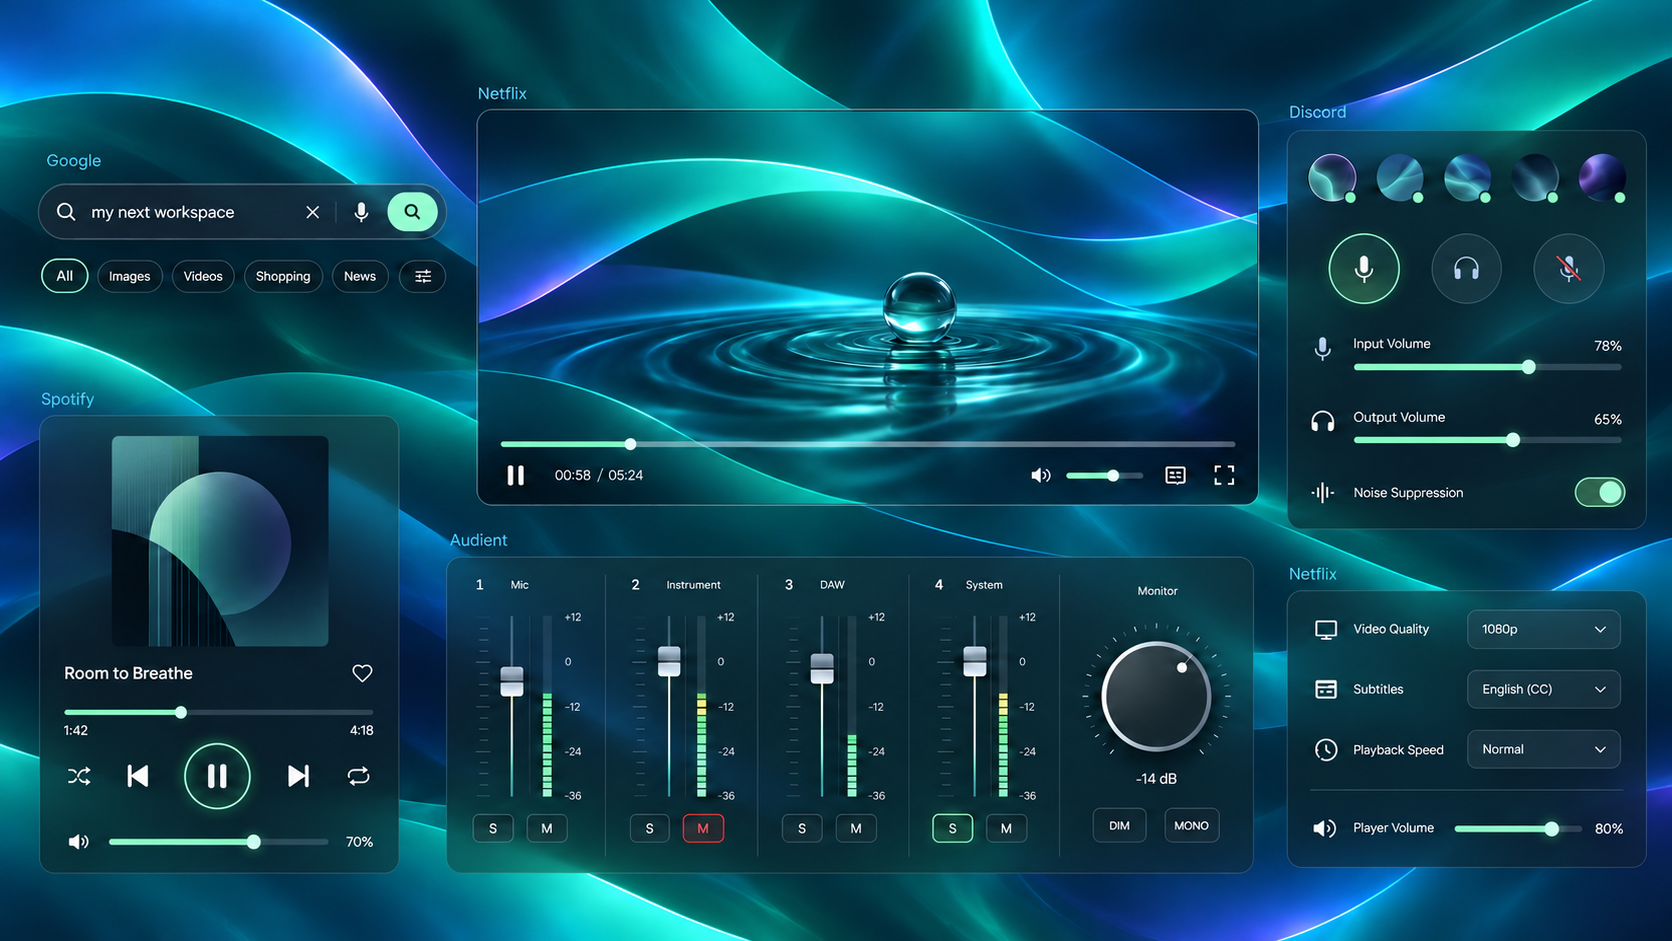This screenshot has height=941, width=1672.
Task: Solo the Mic channel 1
Action: coord(493,828)
